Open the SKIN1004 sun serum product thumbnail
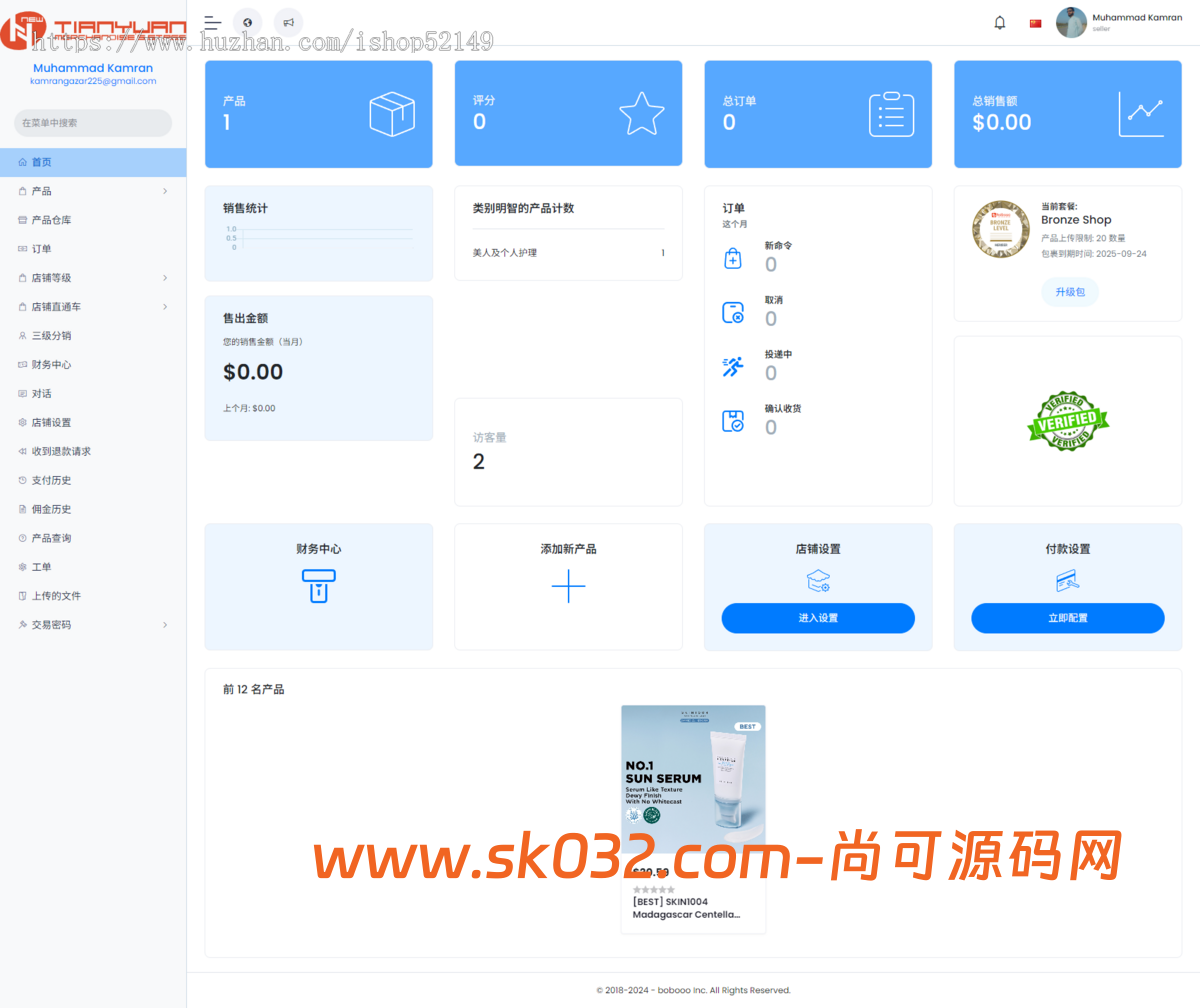This screenshot has height=1008, width=1200. 693,779
